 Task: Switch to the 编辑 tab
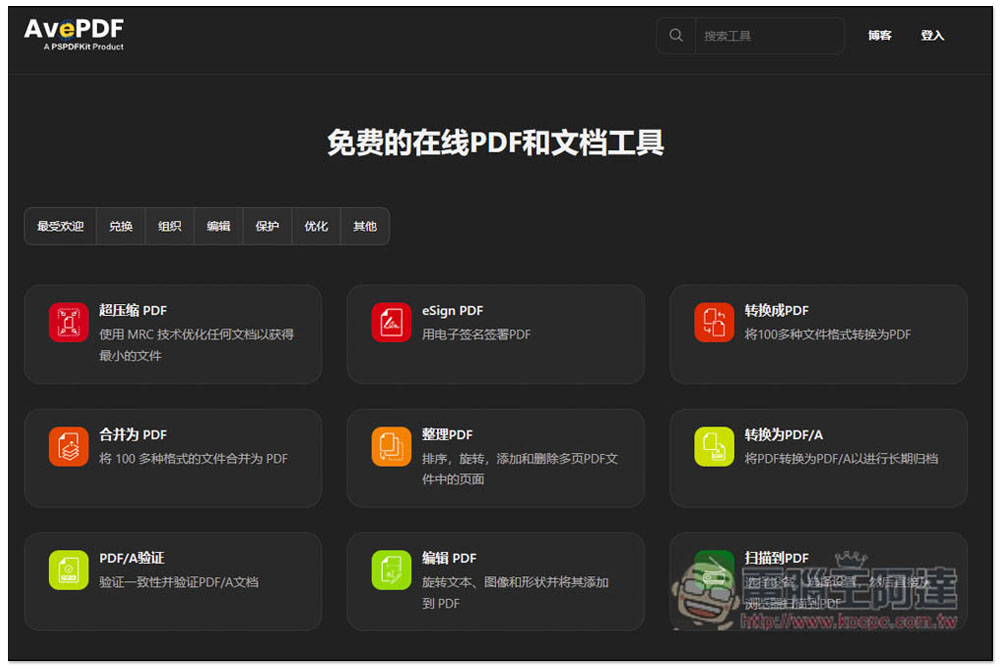click(x=219, y=226)
